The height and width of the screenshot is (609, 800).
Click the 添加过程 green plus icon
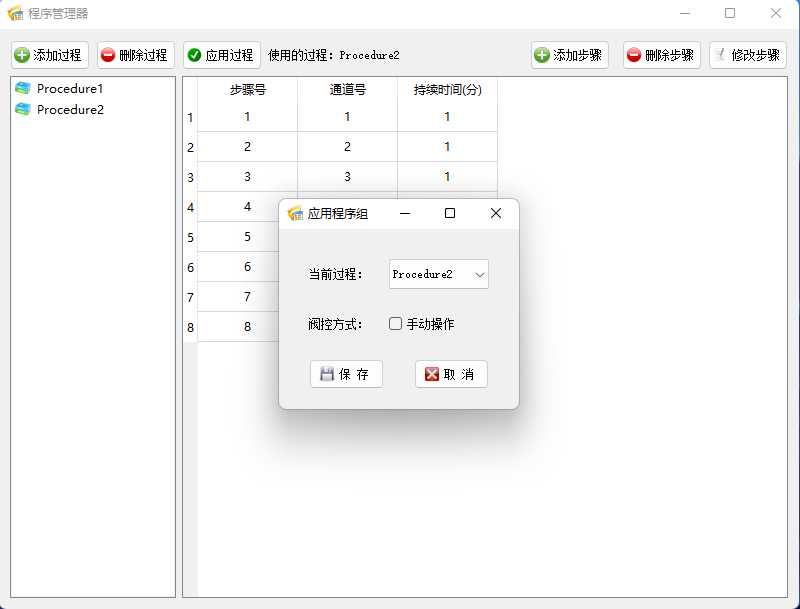(x=22, y=55)
